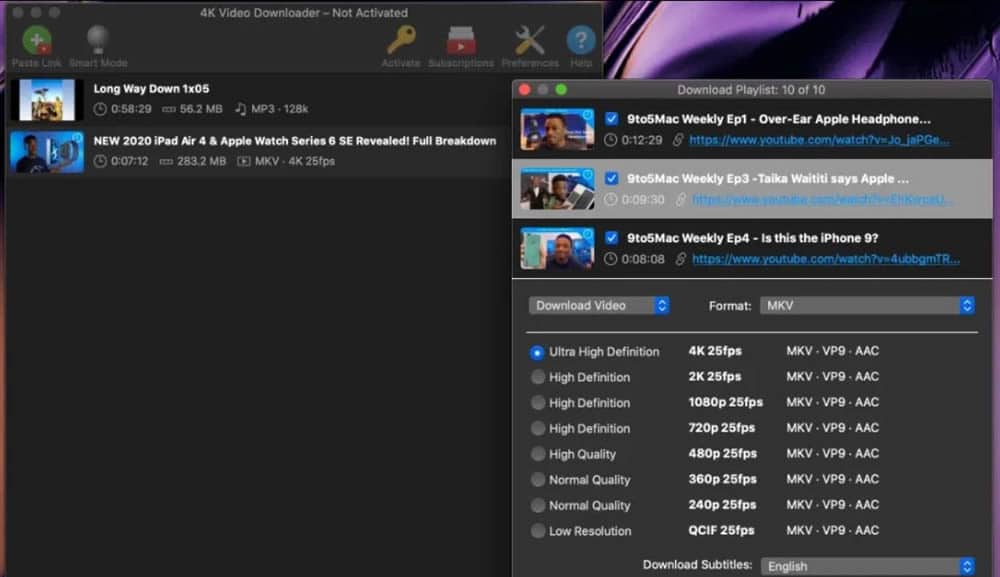Click link icon for 9to5Mac Weekly Ep1
Viewport: 1000px width, 577px height.
click(678, 140)
